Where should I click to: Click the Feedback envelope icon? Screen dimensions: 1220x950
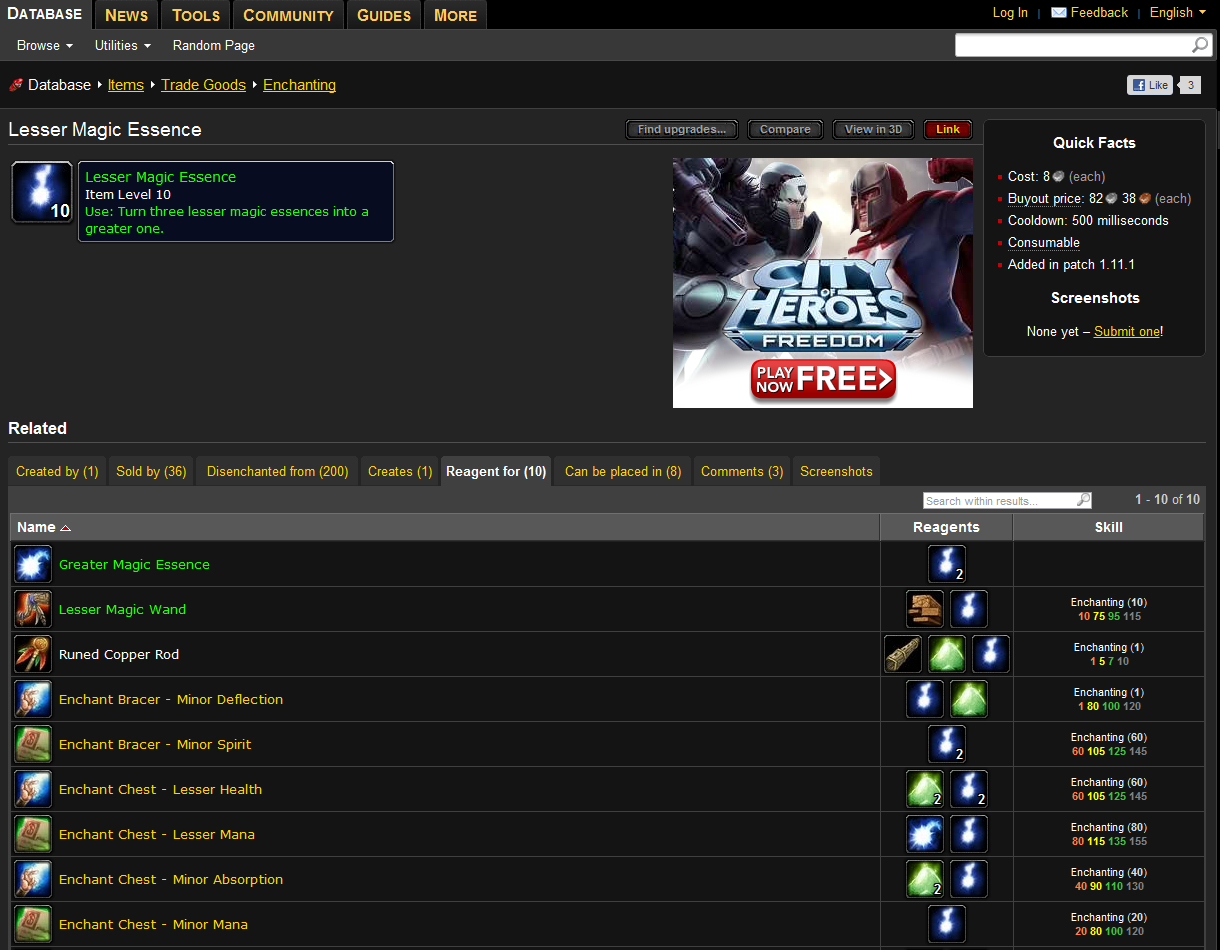point(1059,13)
